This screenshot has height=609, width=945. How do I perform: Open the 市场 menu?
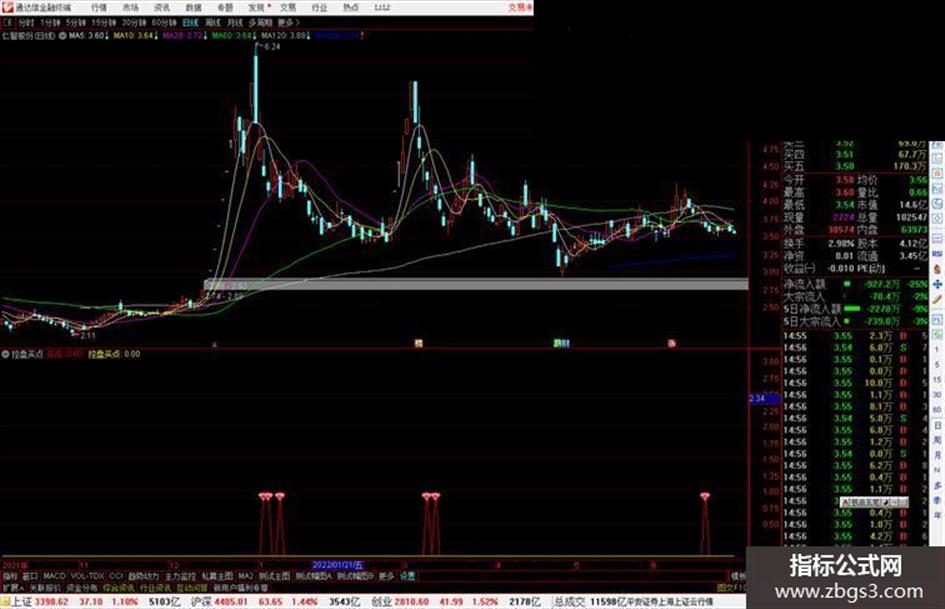tap(130, 7)
